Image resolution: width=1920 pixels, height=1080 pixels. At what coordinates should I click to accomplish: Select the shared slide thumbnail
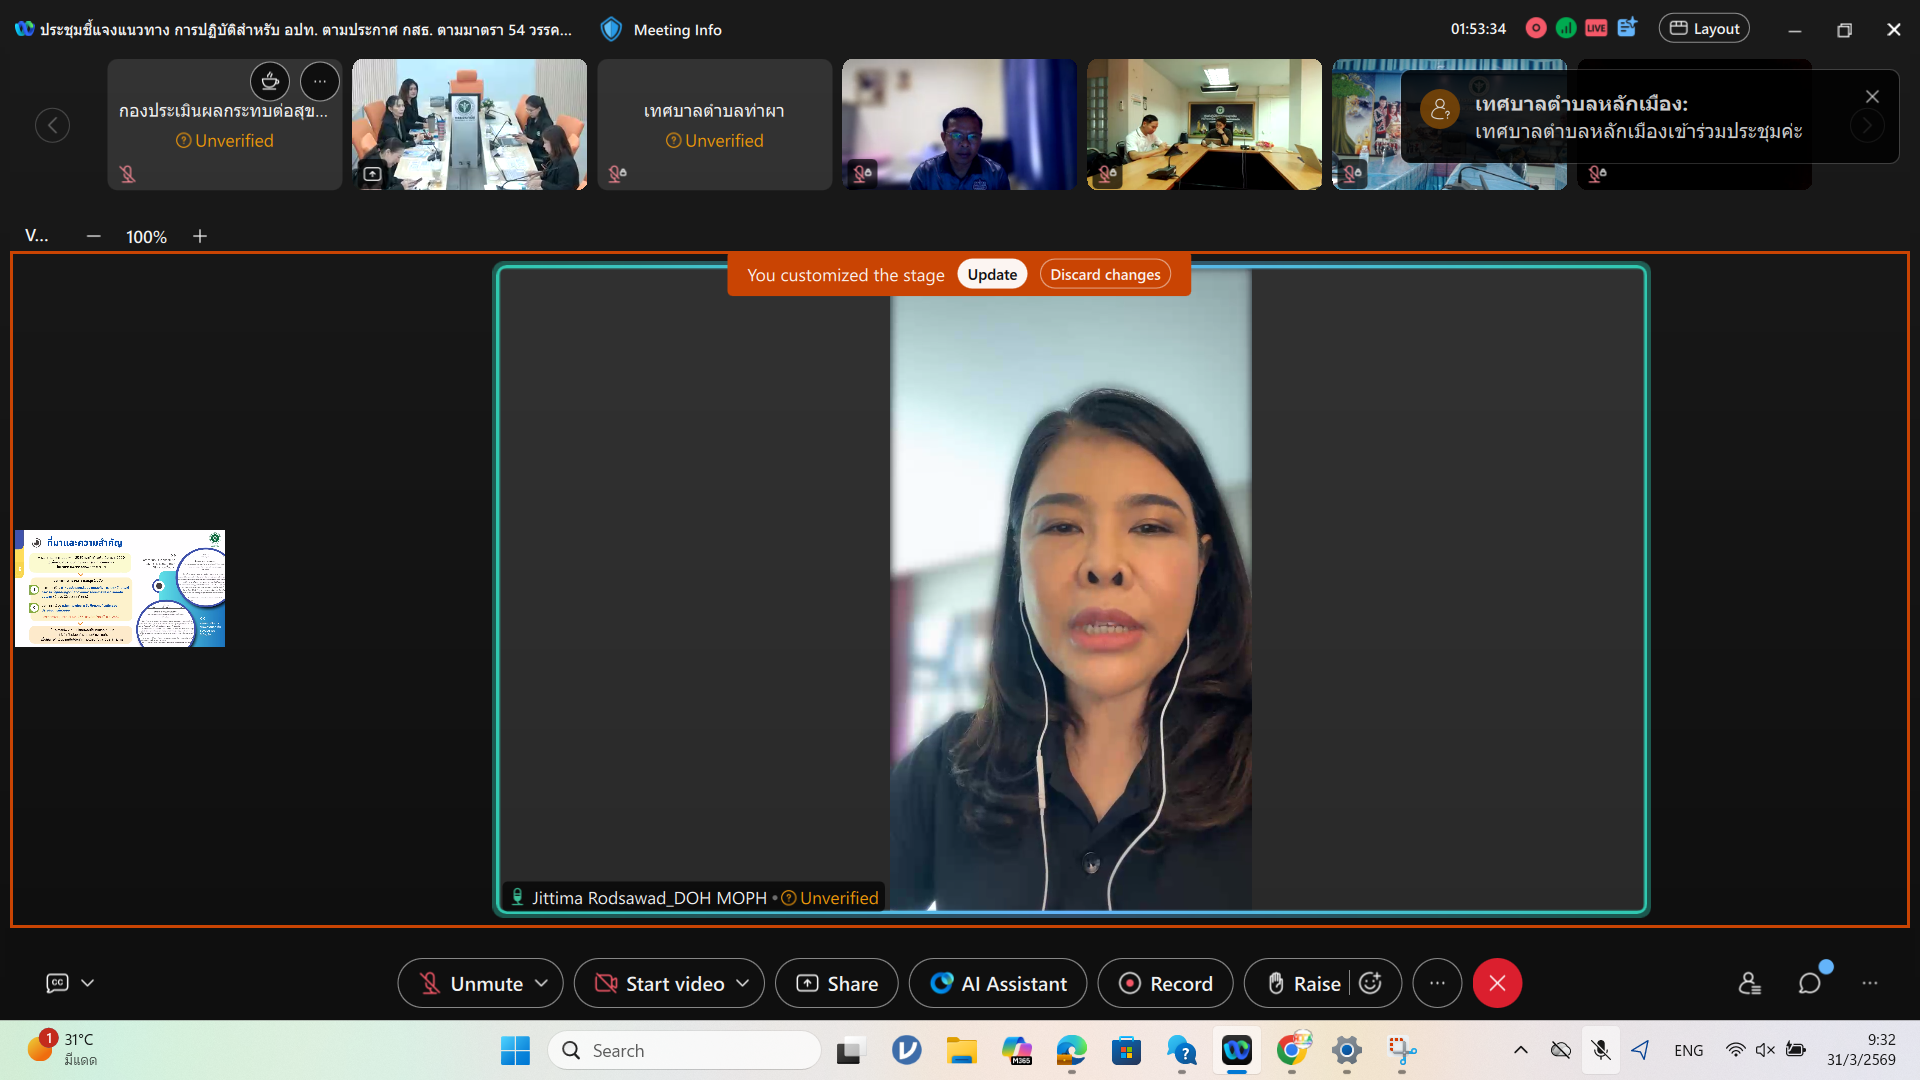[120, 589]
